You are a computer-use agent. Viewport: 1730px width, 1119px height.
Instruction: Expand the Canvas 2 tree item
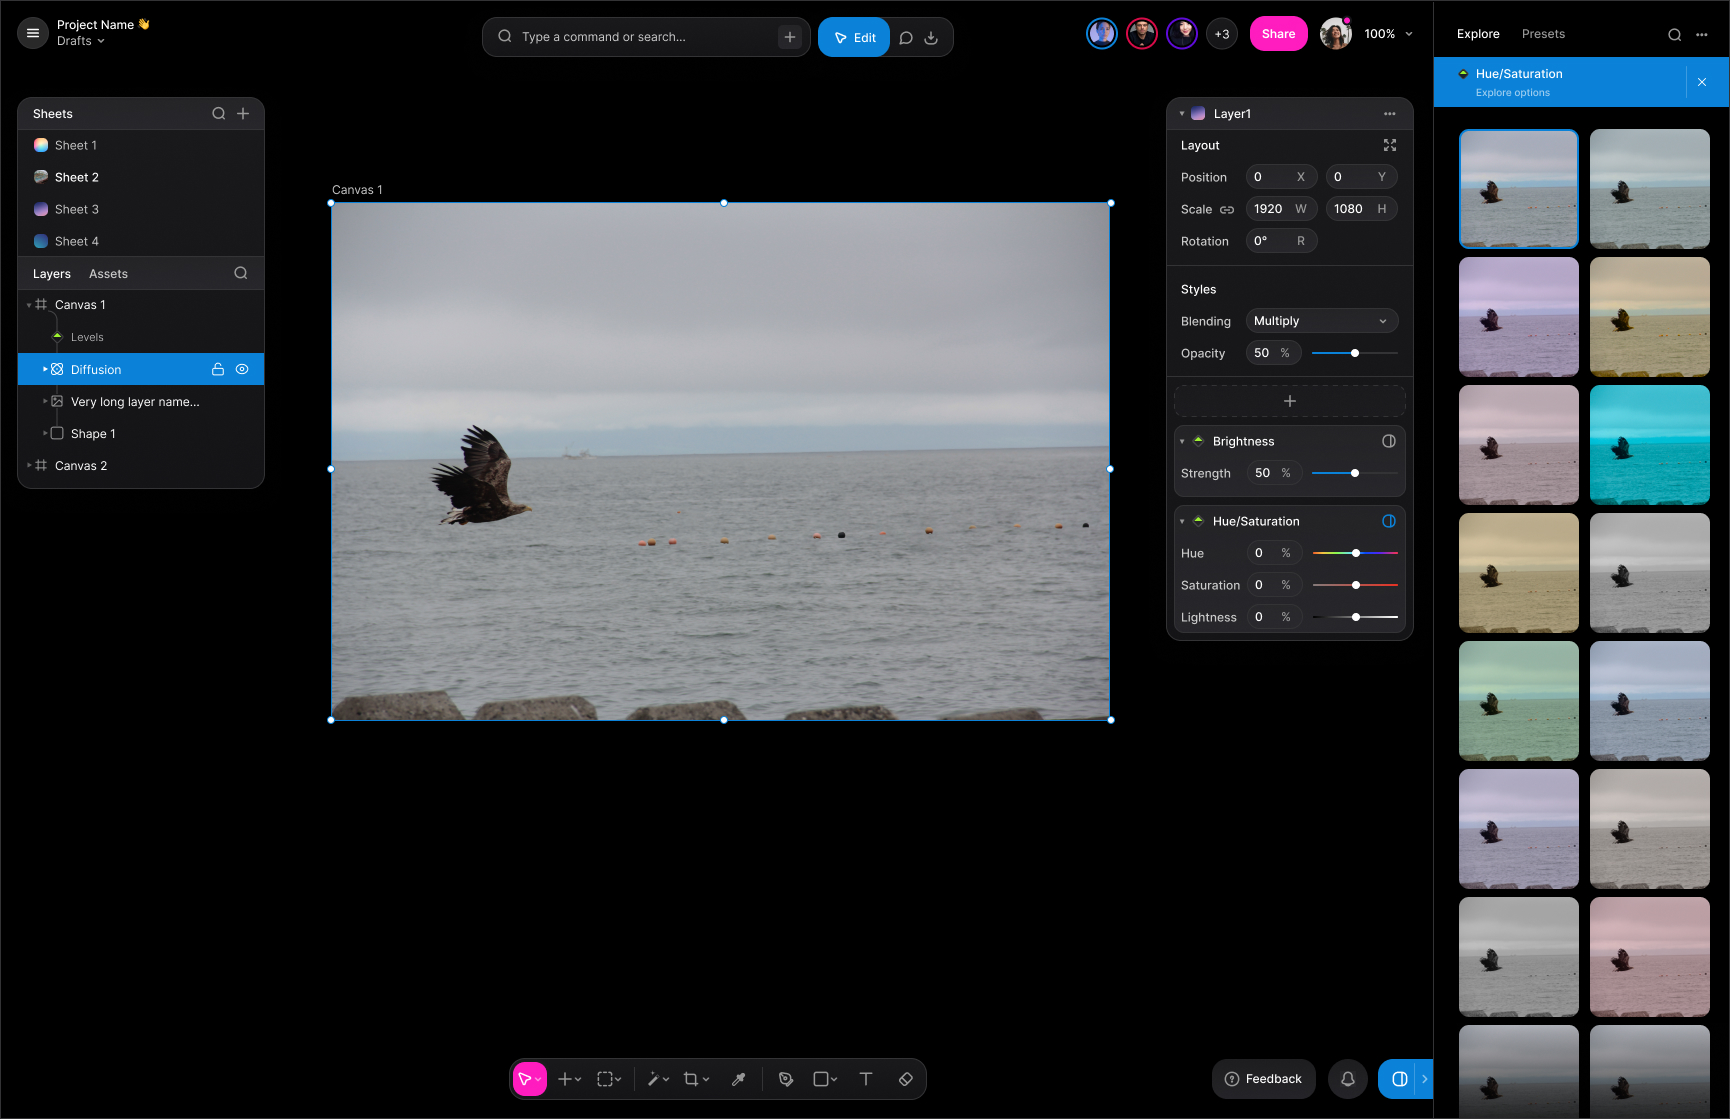coord(29,466)
